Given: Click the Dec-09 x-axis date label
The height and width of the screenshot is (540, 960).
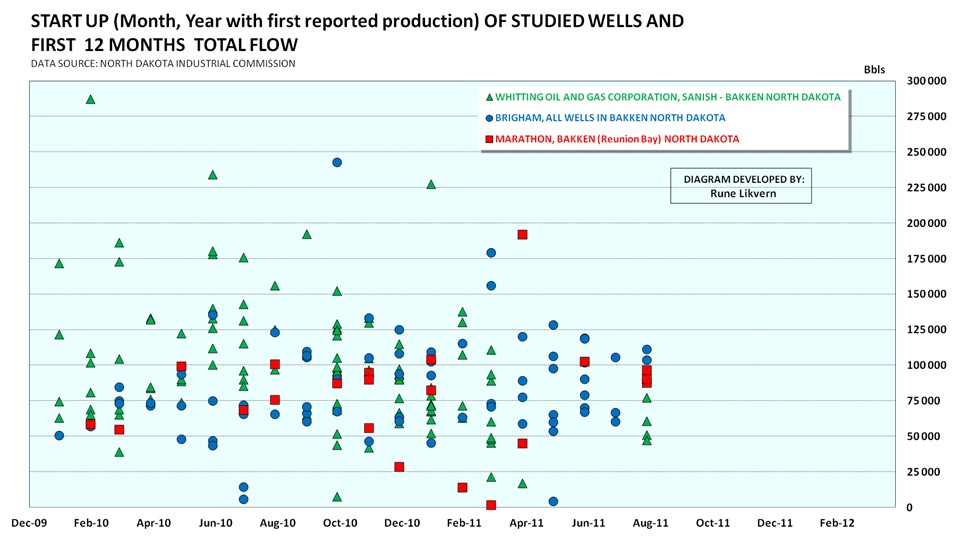Looking at the screenshot, I should [x=29, y=522].
